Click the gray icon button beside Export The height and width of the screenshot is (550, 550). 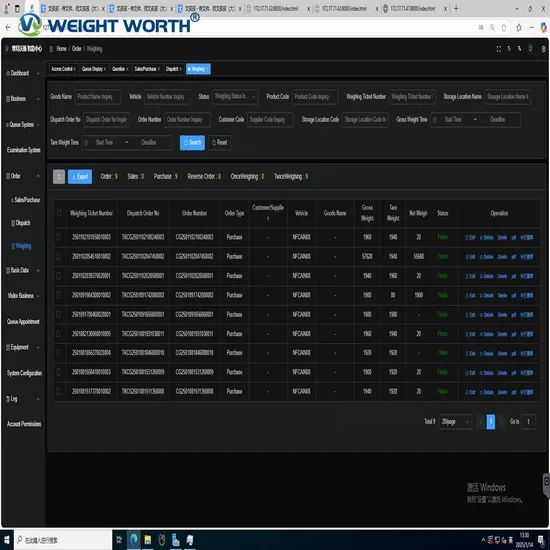[x=59, y=176]
